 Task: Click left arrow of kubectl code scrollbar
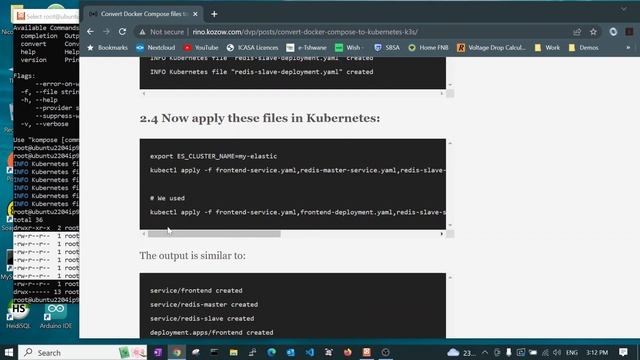coord(144,234)
